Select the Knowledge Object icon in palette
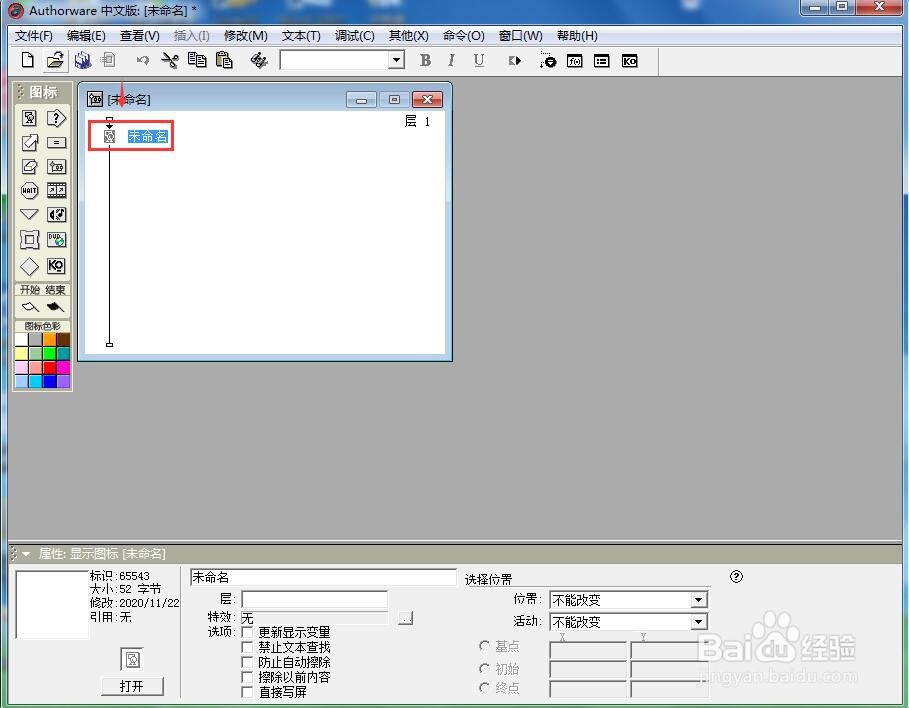 [x=56, y=266]
